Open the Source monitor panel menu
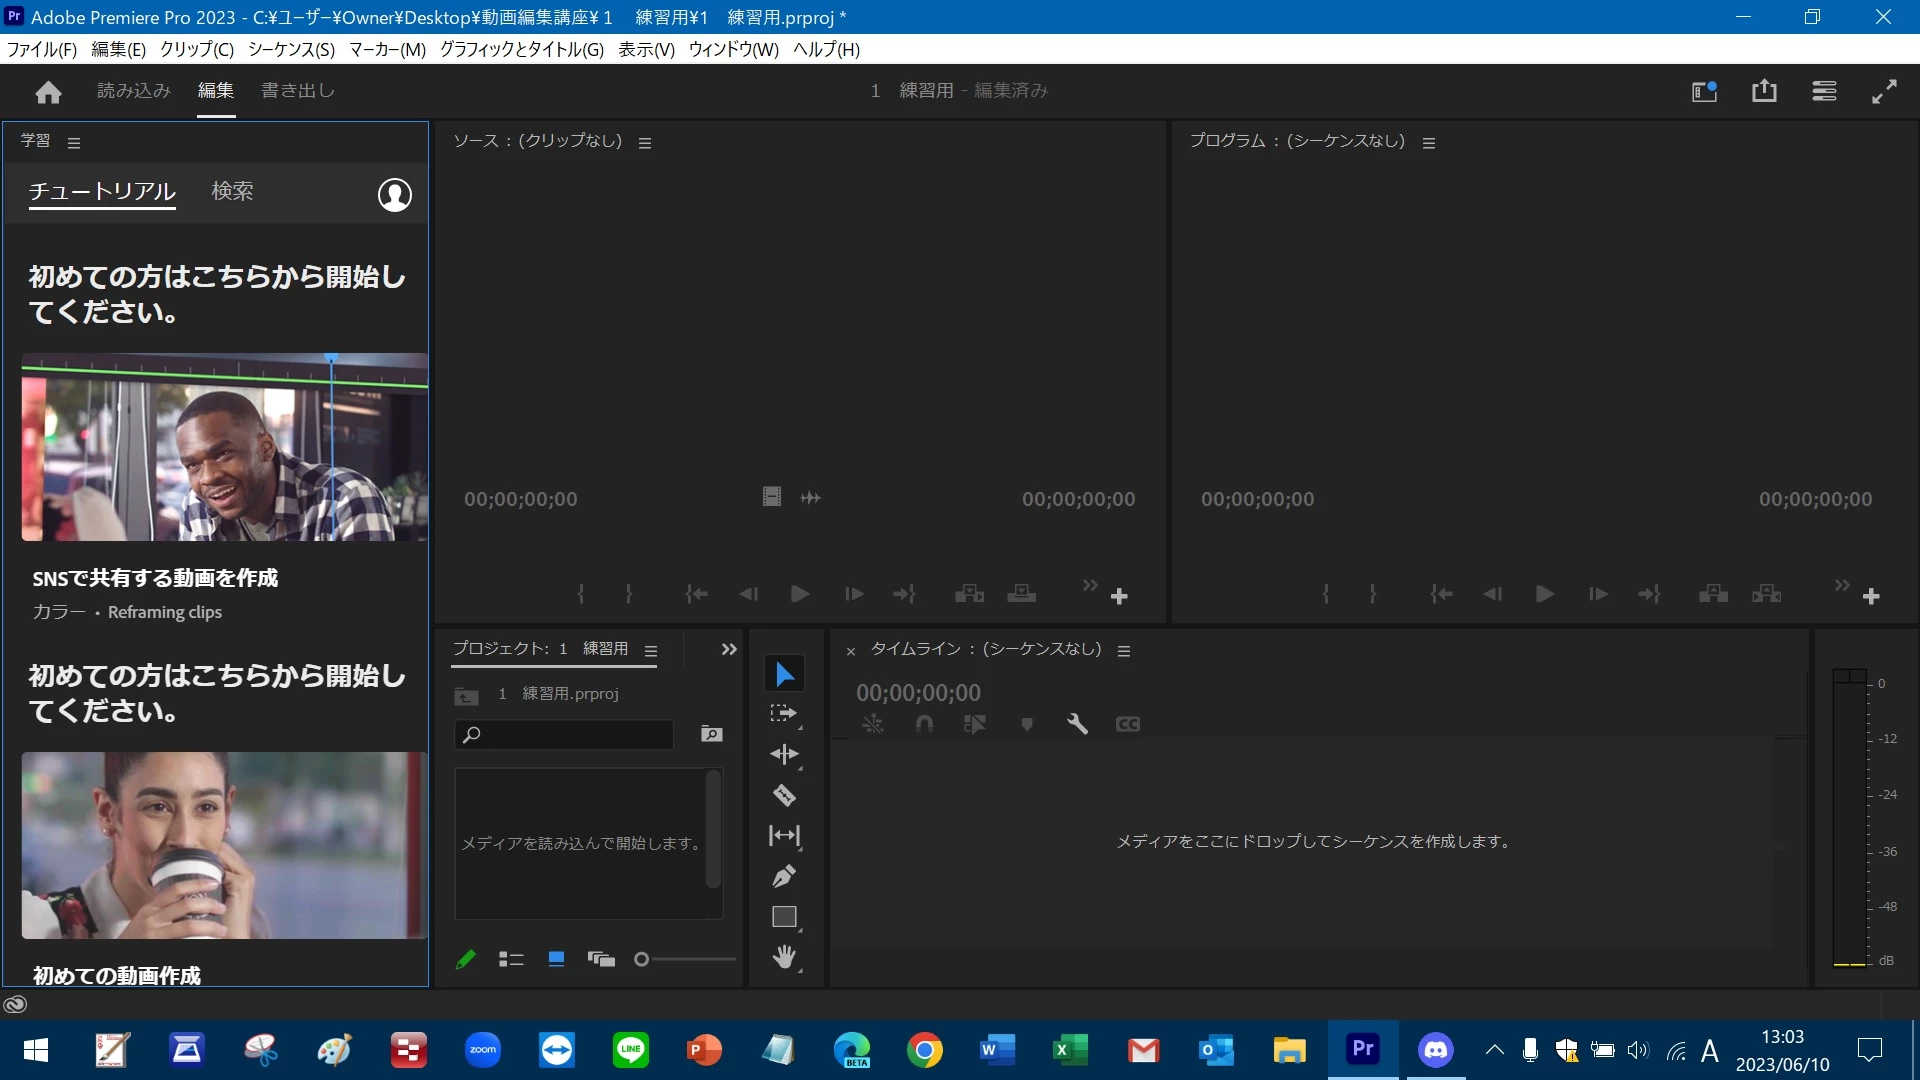The width and height of the screenshot is (1920, 1080). click(645, 143)
